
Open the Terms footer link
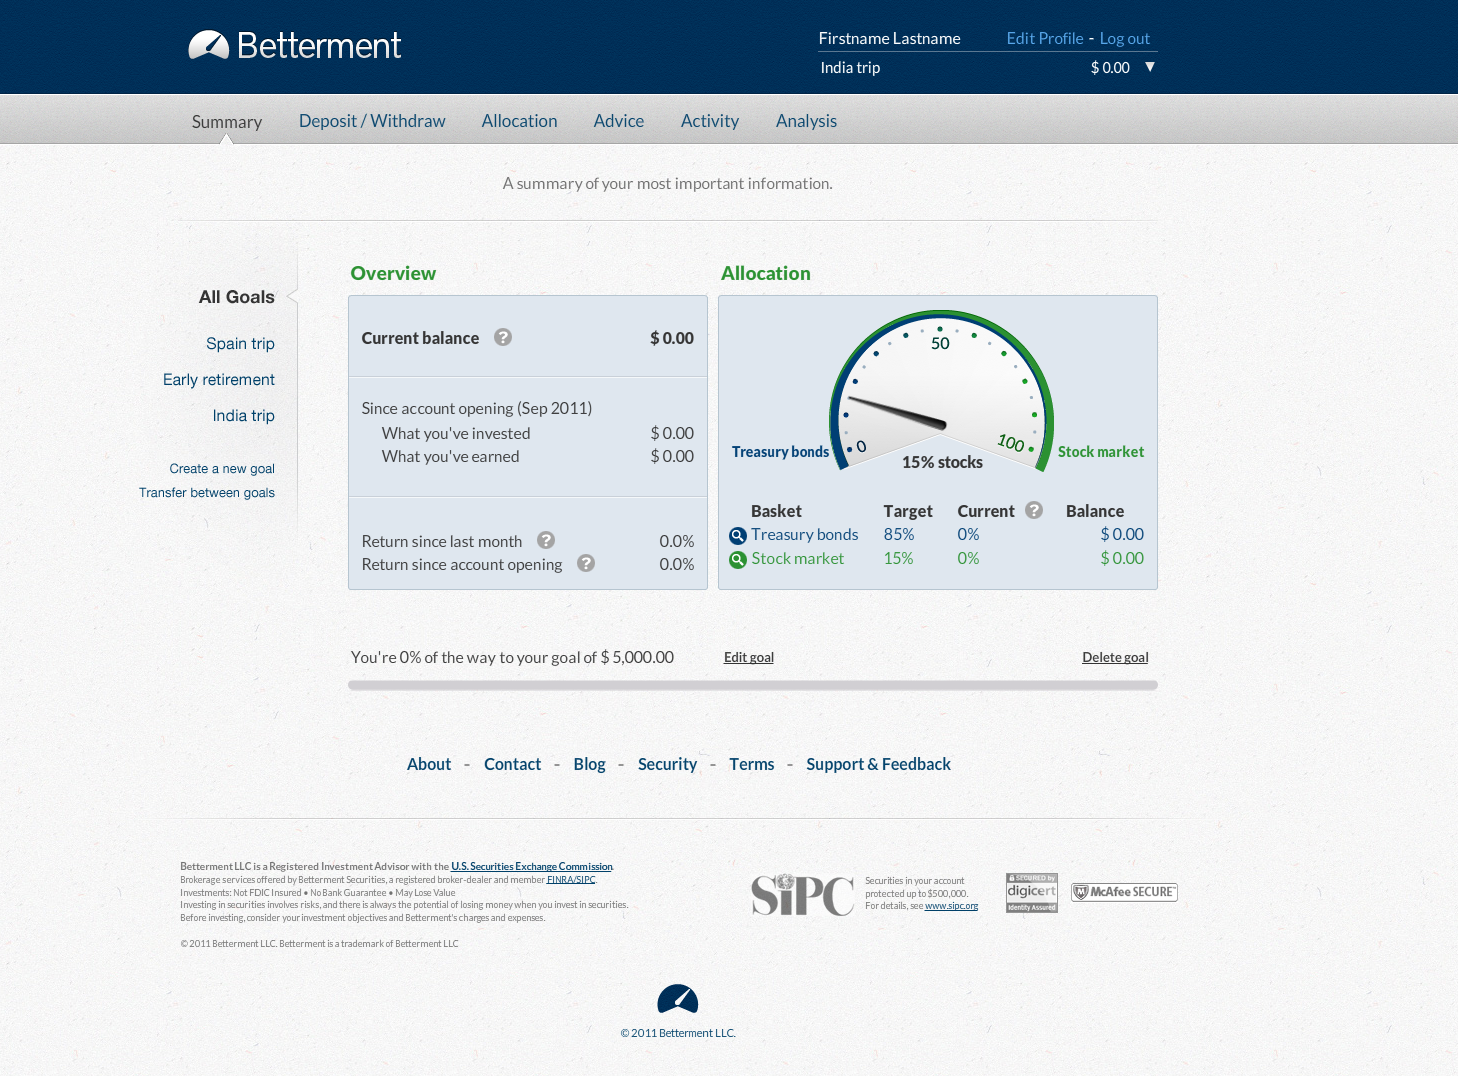point(751,764)
